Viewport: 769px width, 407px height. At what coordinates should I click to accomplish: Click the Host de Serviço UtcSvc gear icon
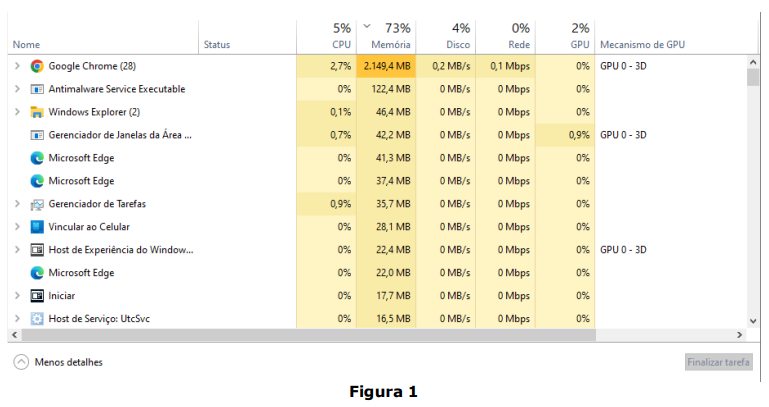pos(37,319)
